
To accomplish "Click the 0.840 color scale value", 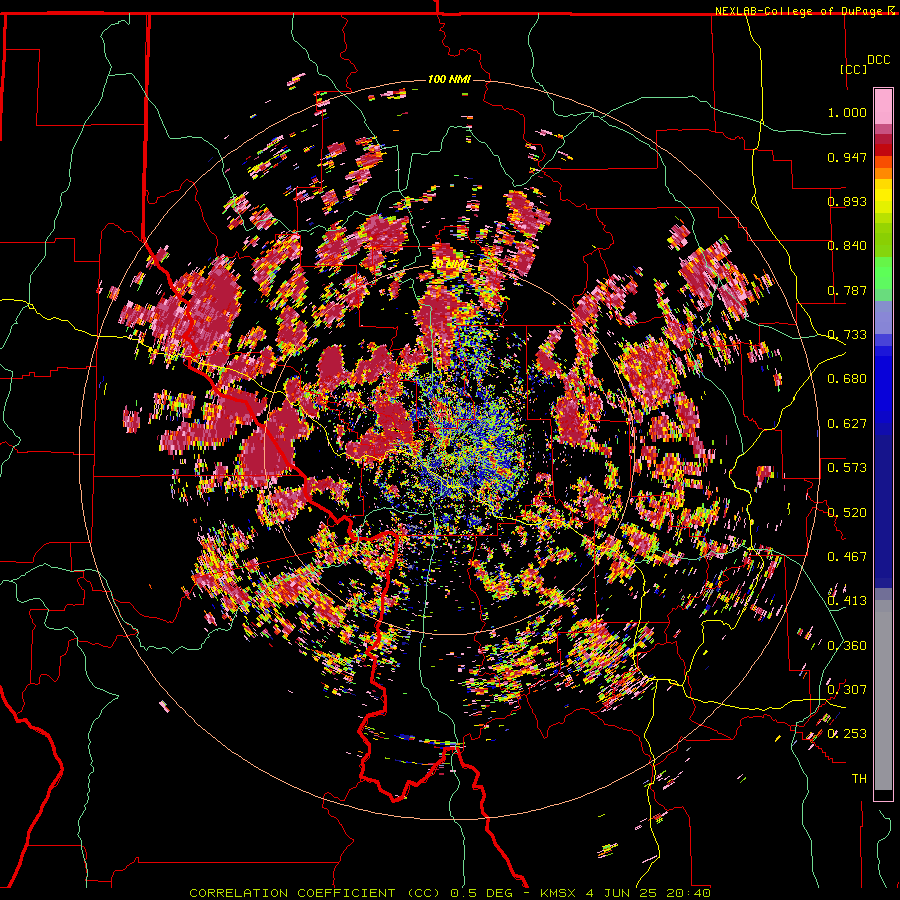I will tap(847, 246).
